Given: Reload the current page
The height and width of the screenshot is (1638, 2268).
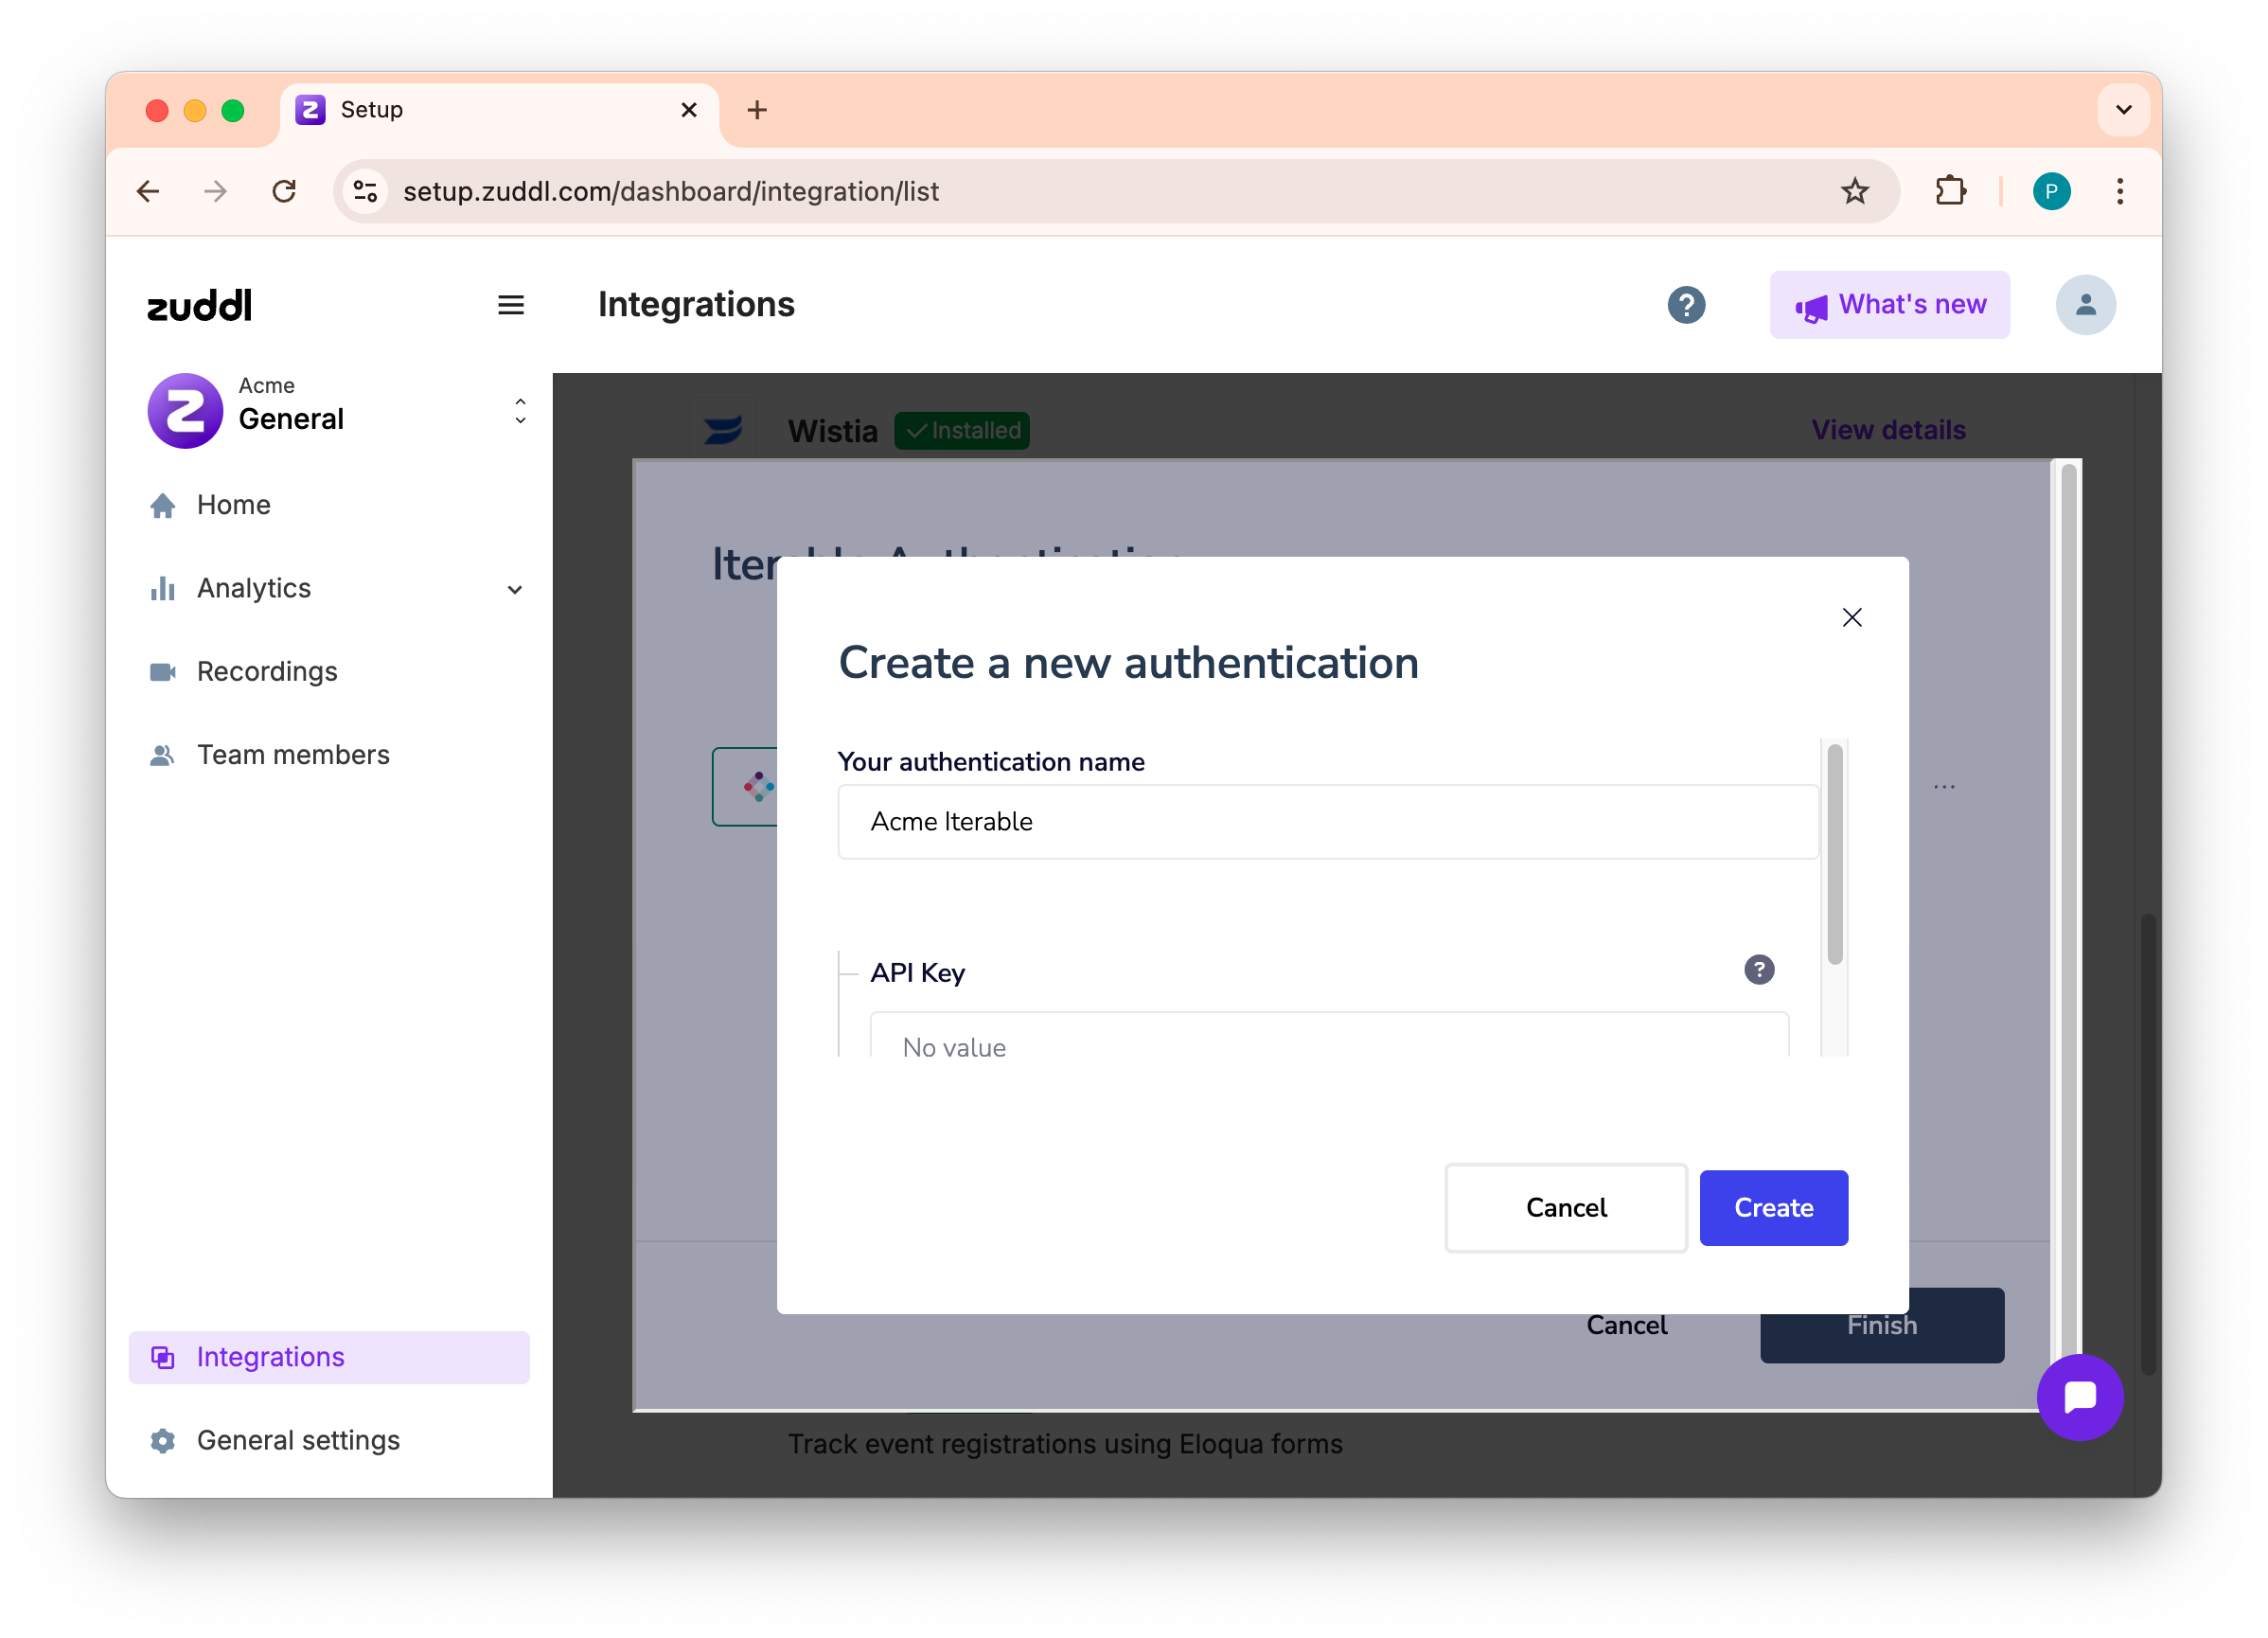Looking at the screenshot, I should (x=284, y=191).
